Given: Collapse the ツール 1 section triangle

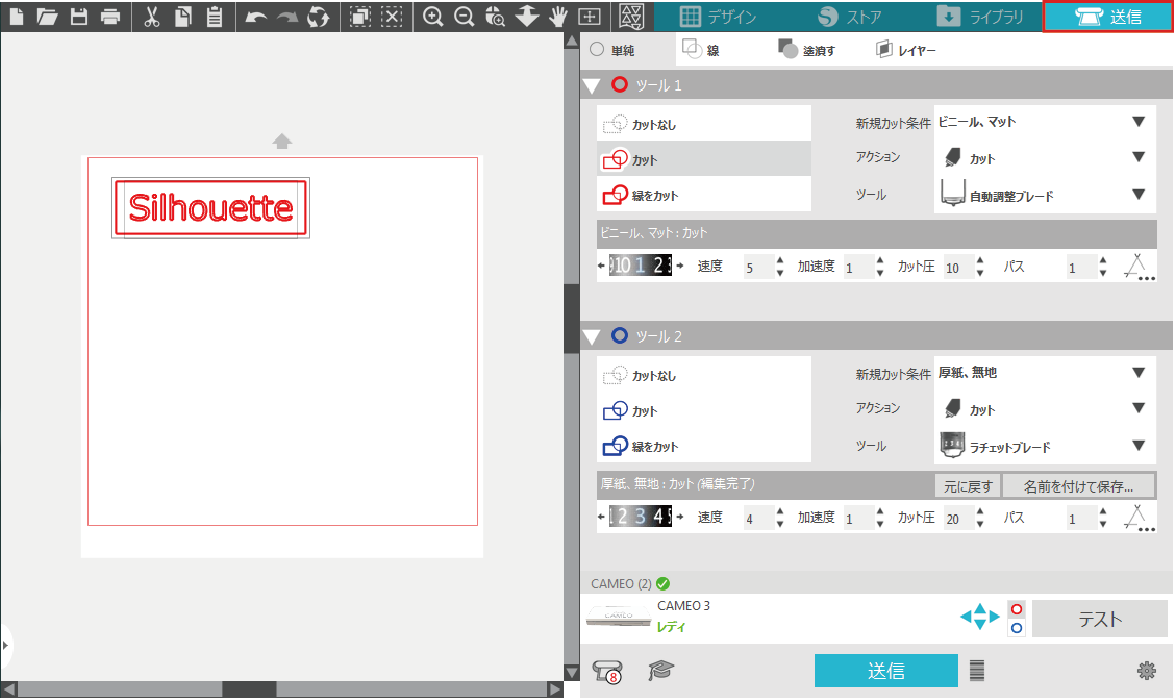Looking at the screenshot, I should click(592, 86).
